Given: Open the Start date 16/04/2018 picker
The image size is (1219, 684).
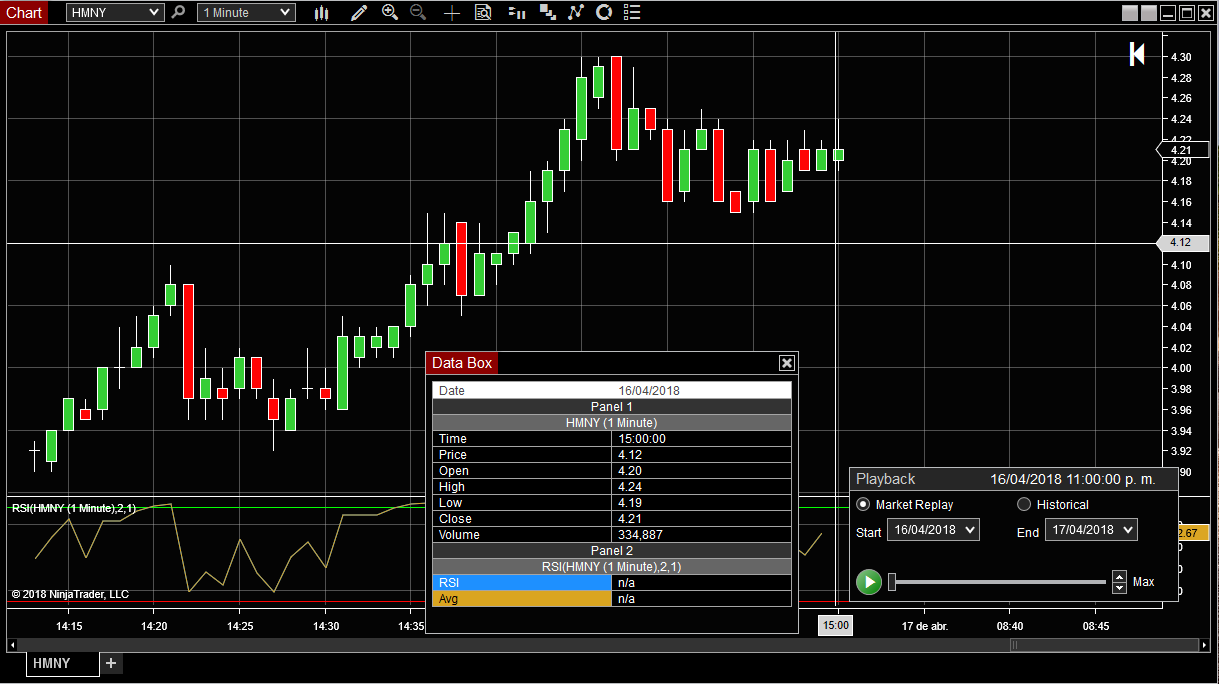Looking at the screenshot, I should tap(933, 530).
